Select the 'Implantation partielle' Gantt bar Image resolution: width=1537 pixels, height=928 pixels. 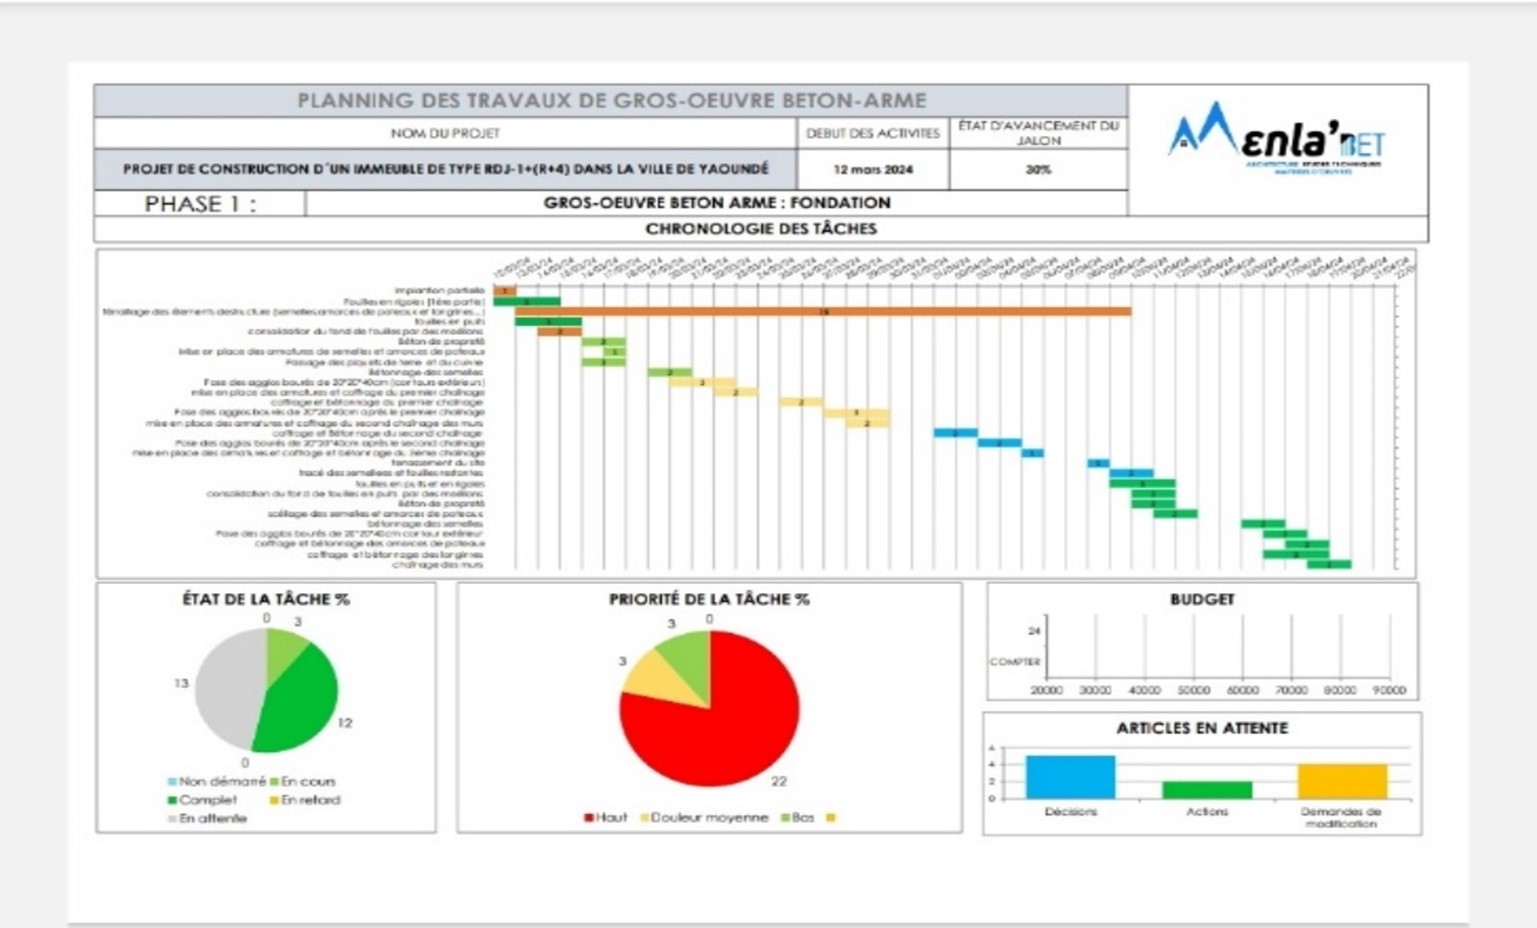tap(505, 291)
